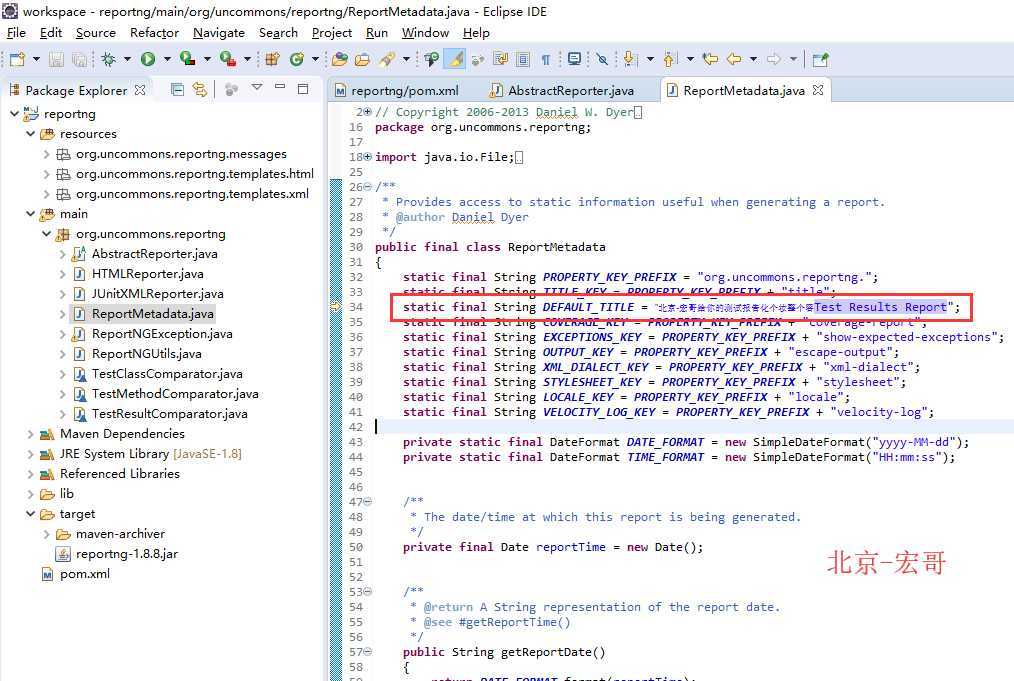
Task: Click the External Tools launch icon
Action: [x=227, y=59]
